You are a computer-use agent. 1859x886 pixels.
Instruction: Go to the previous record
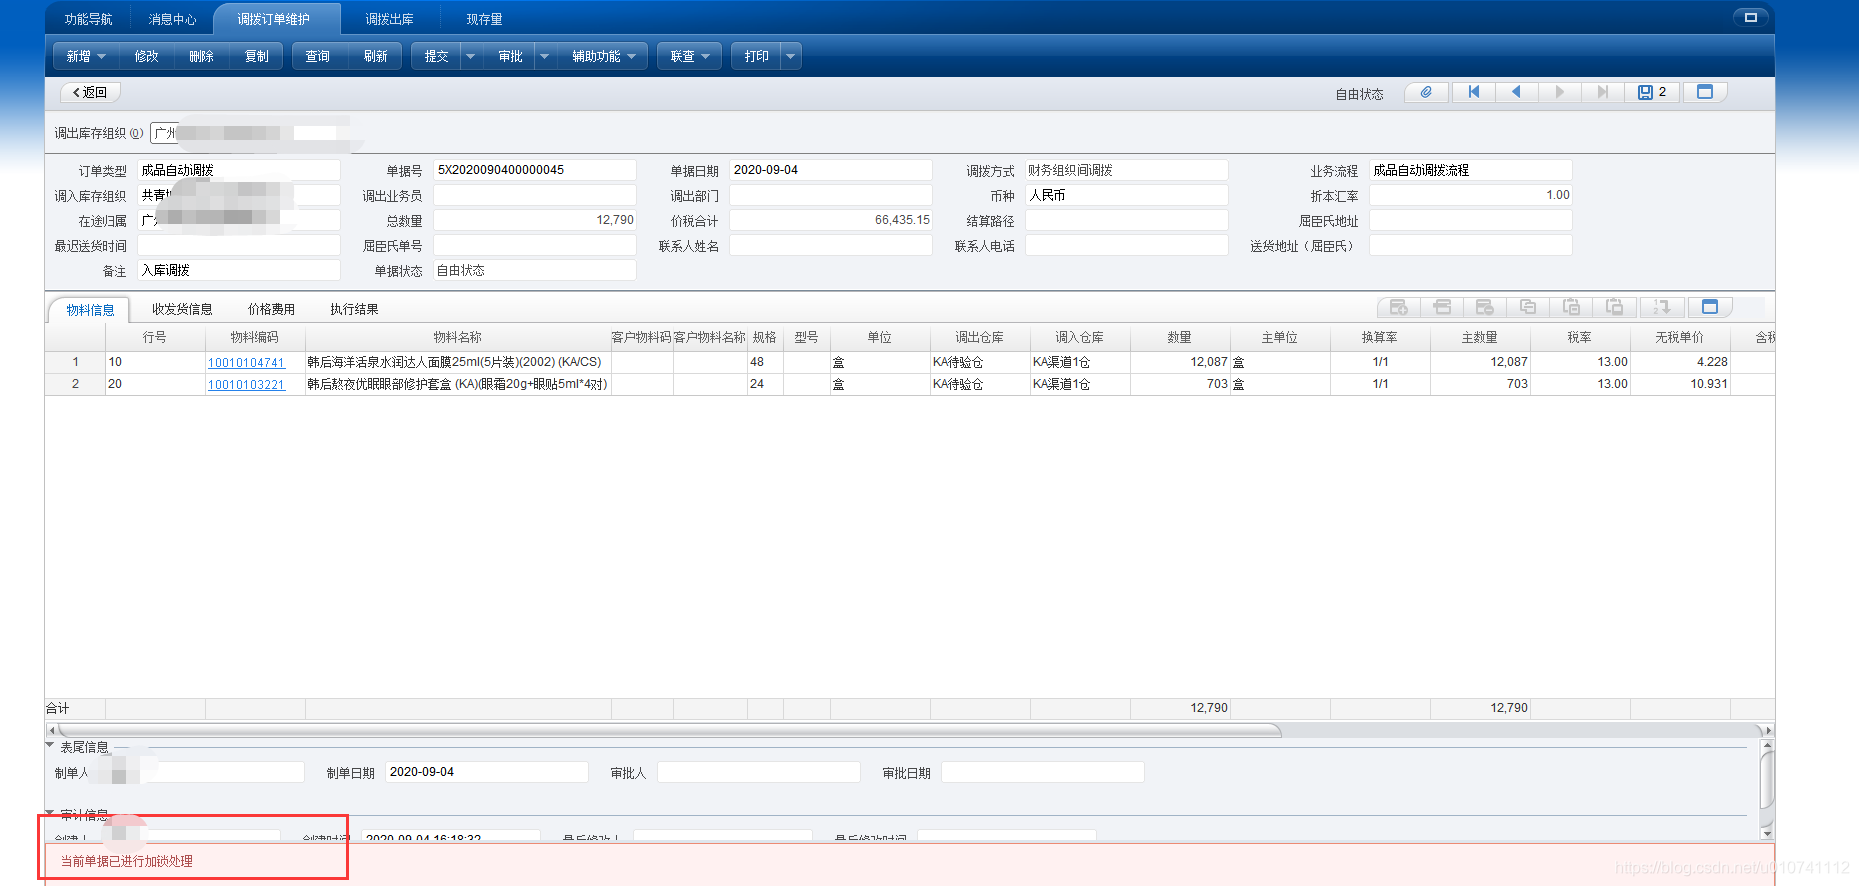pyautogui.click(x=1516, y=92)
